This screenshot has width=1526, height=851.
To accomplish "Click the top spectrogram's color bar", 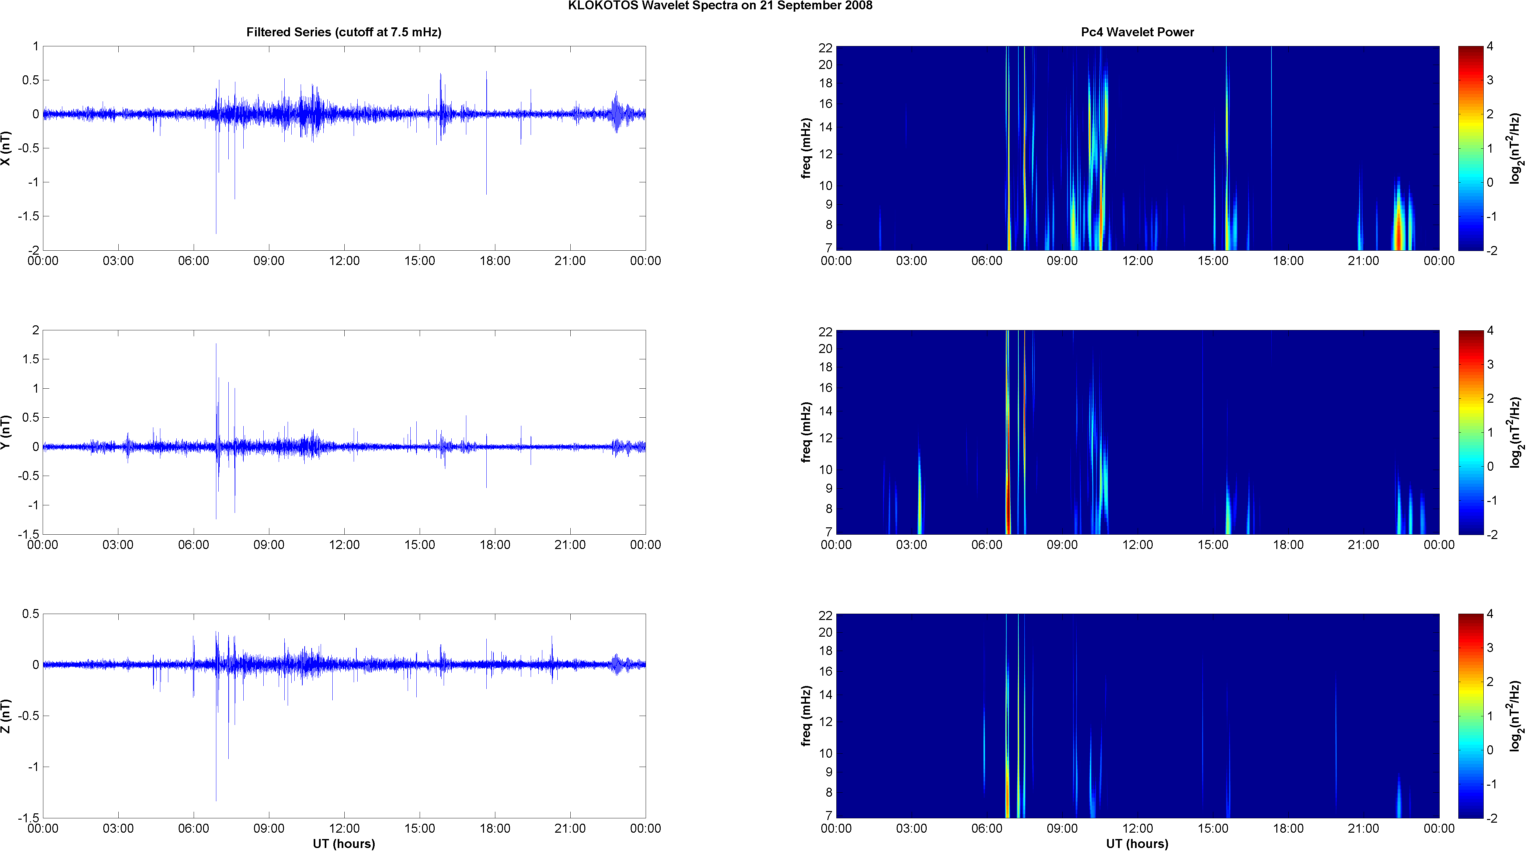I will pyautogui.click(x=1470, y=148).
